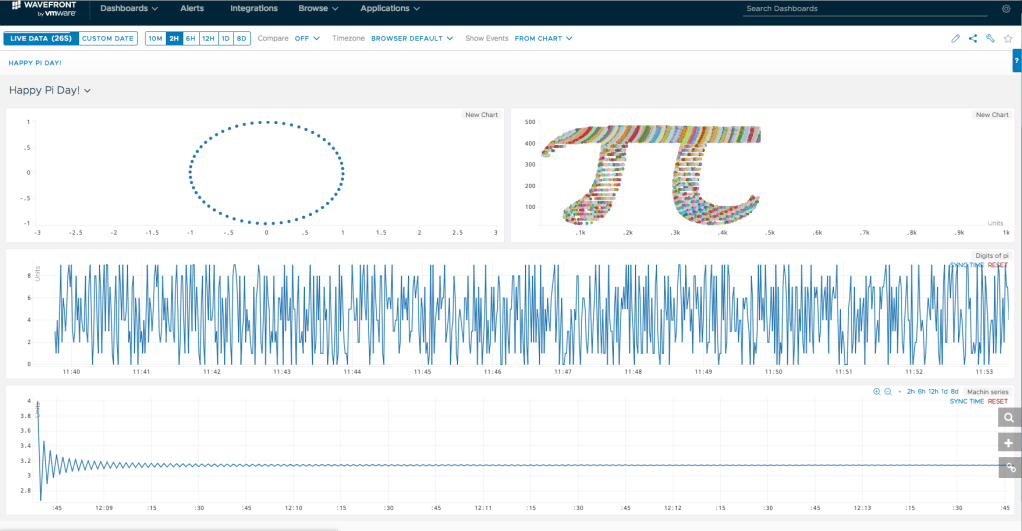Set Machin series chart to 2h

pyautogui.click(x=911, y=392)
